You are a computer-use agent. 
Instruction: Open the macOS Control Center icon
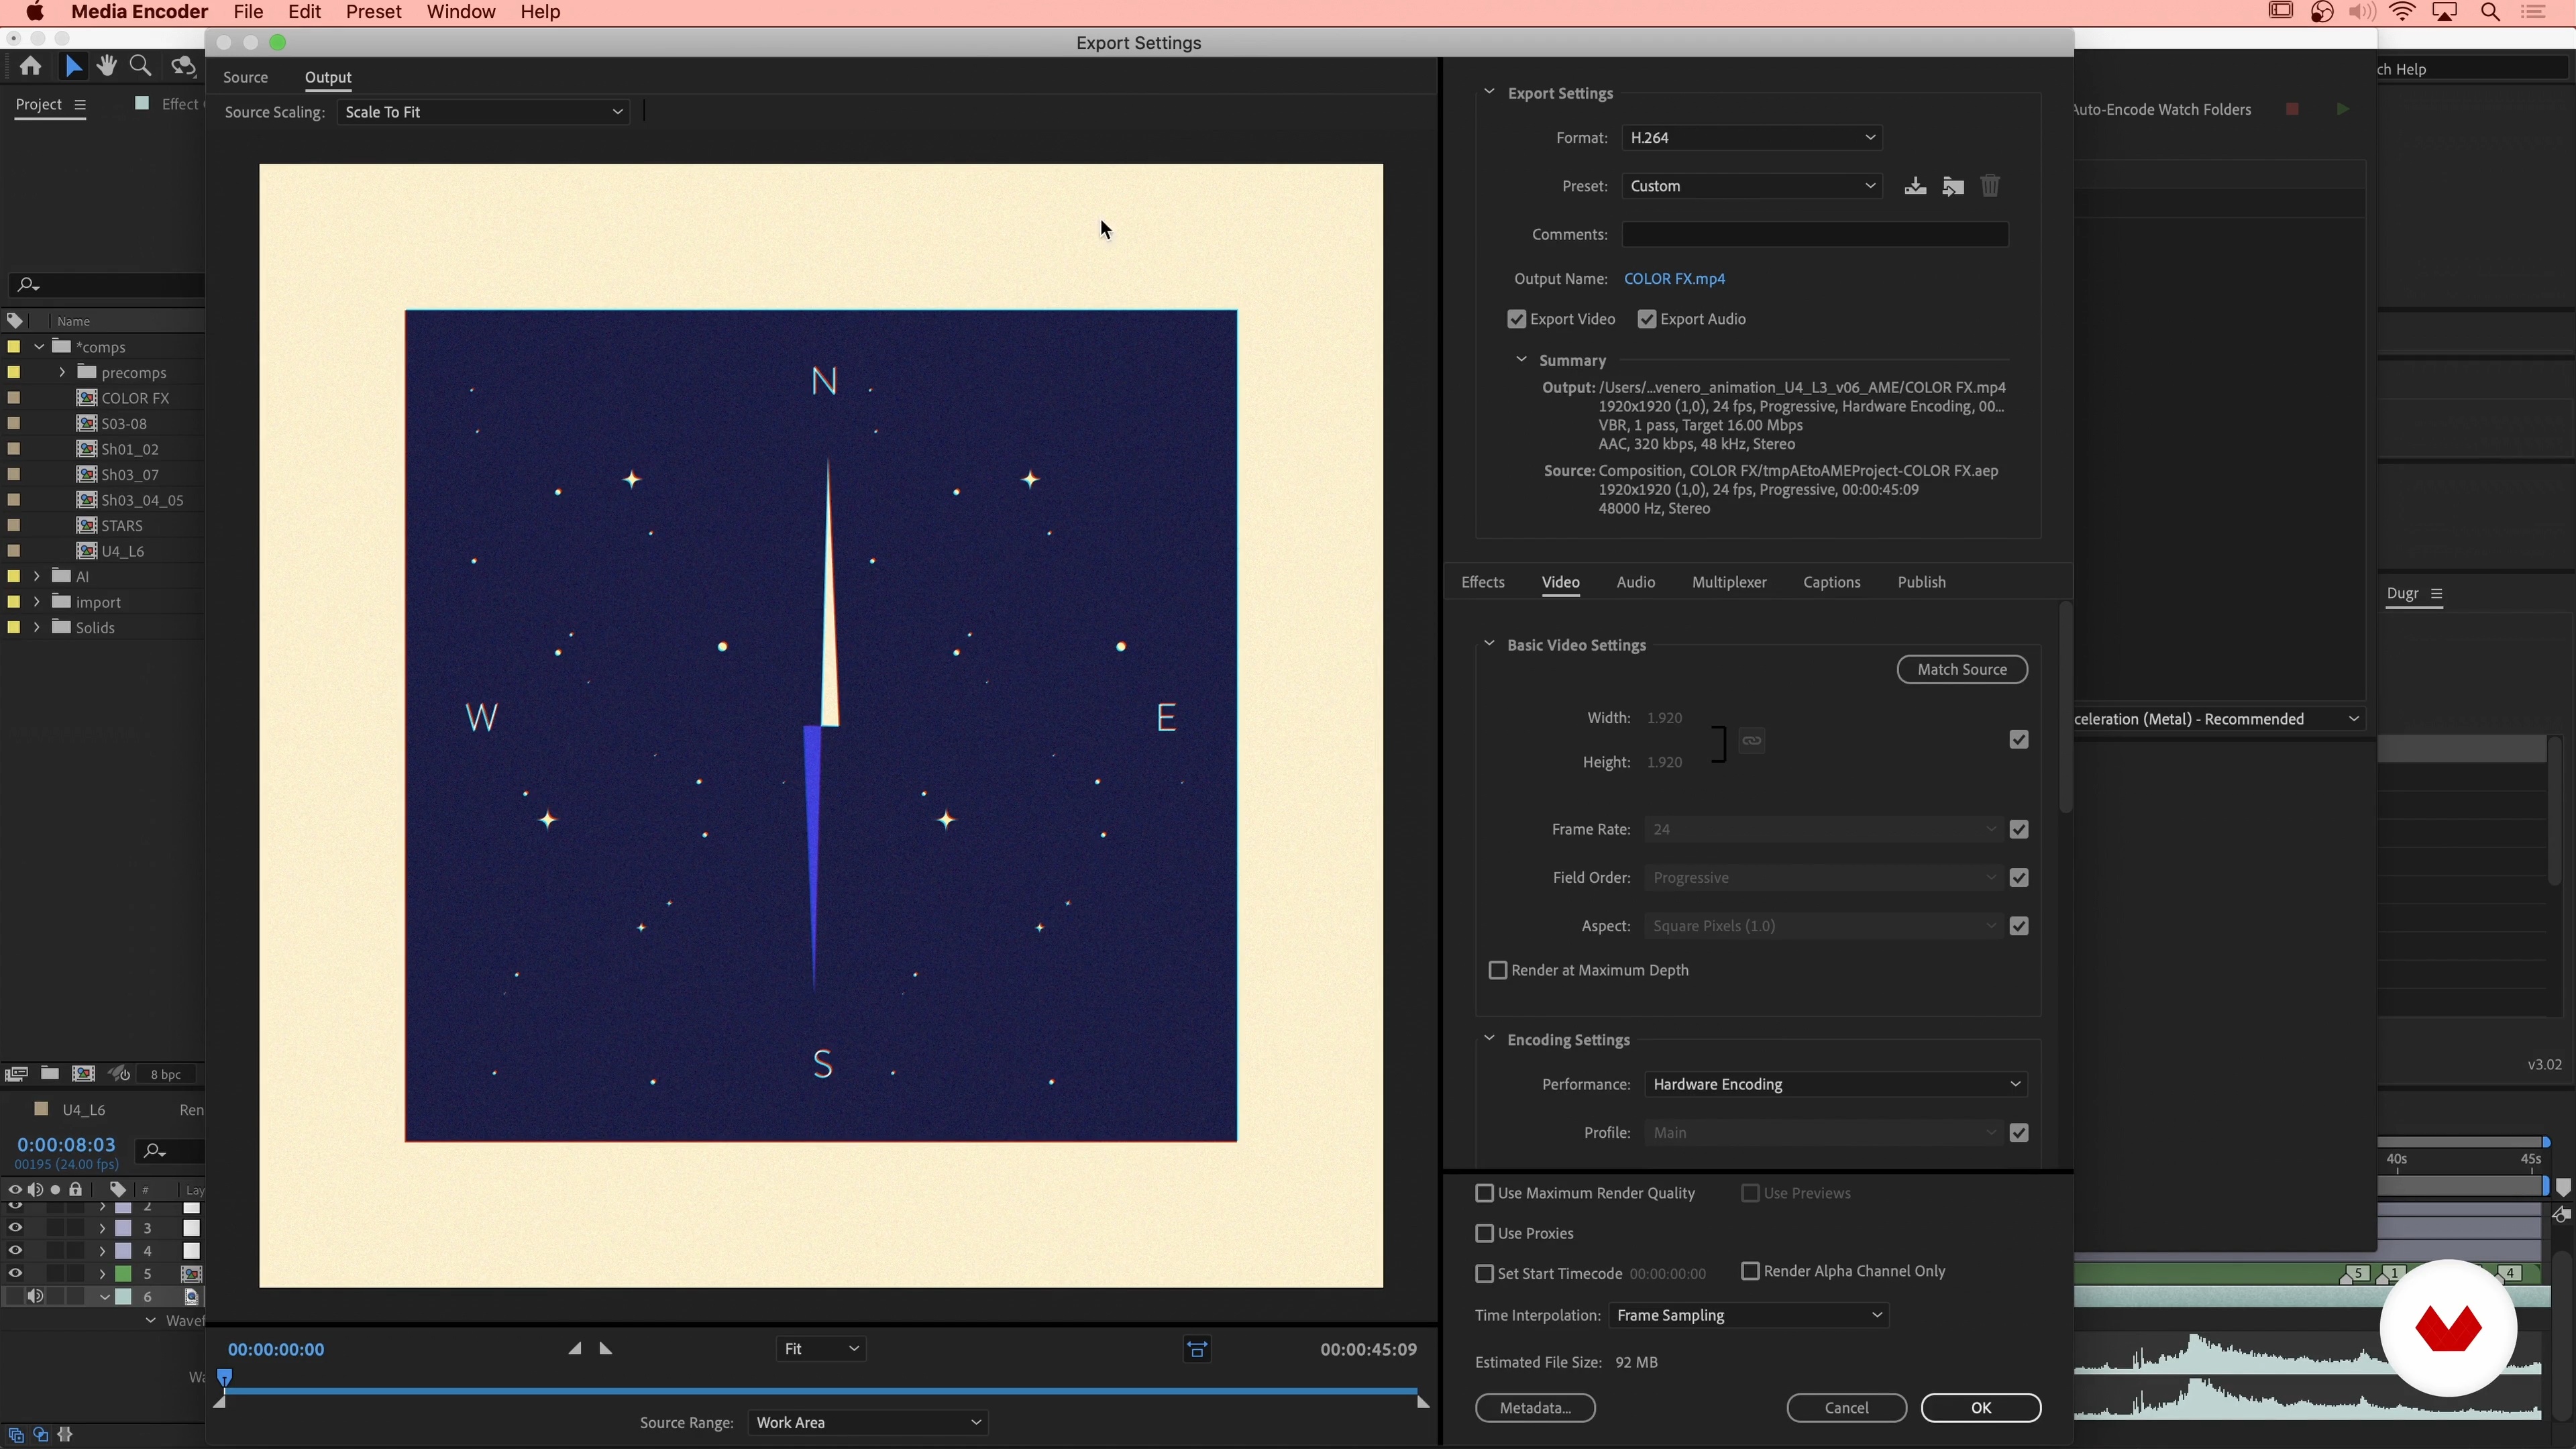coord(2533,12)
